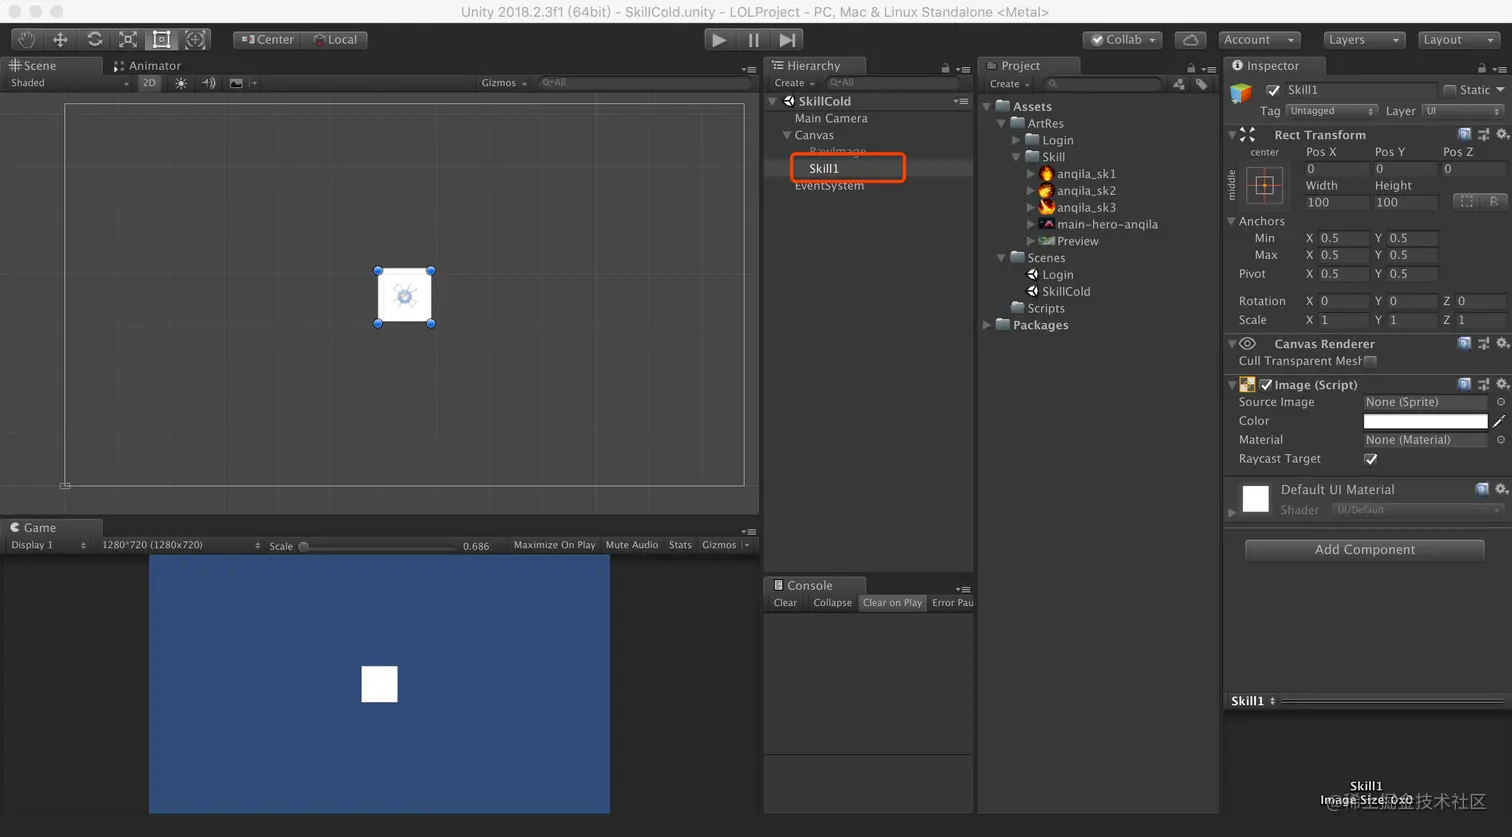Toggle Skill1 active checkbox
The height and width of the screenshot is (837, 1512).
(1273, 90)
